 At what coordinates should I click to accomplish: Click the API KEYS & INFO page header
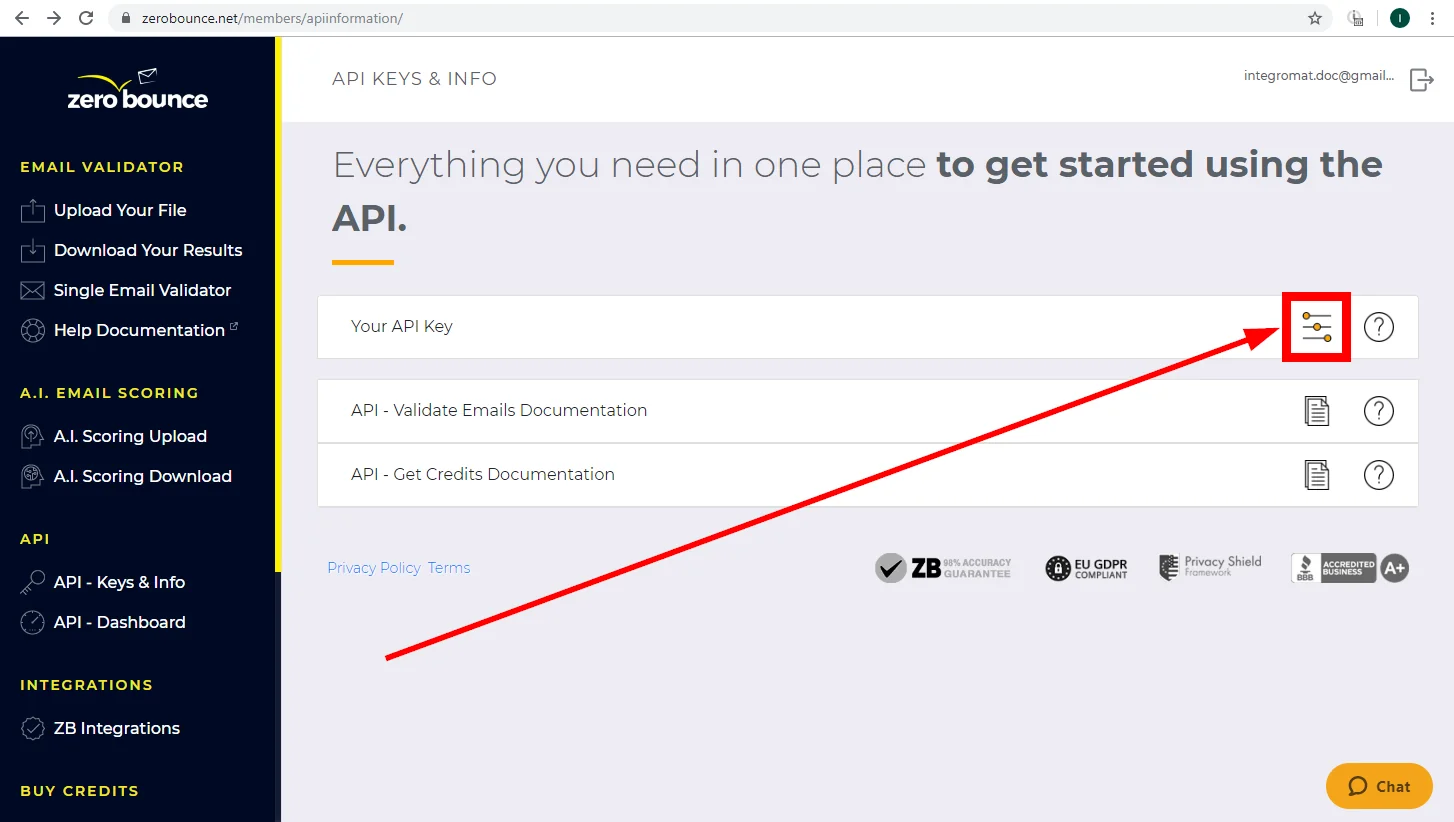click(414, 79)
